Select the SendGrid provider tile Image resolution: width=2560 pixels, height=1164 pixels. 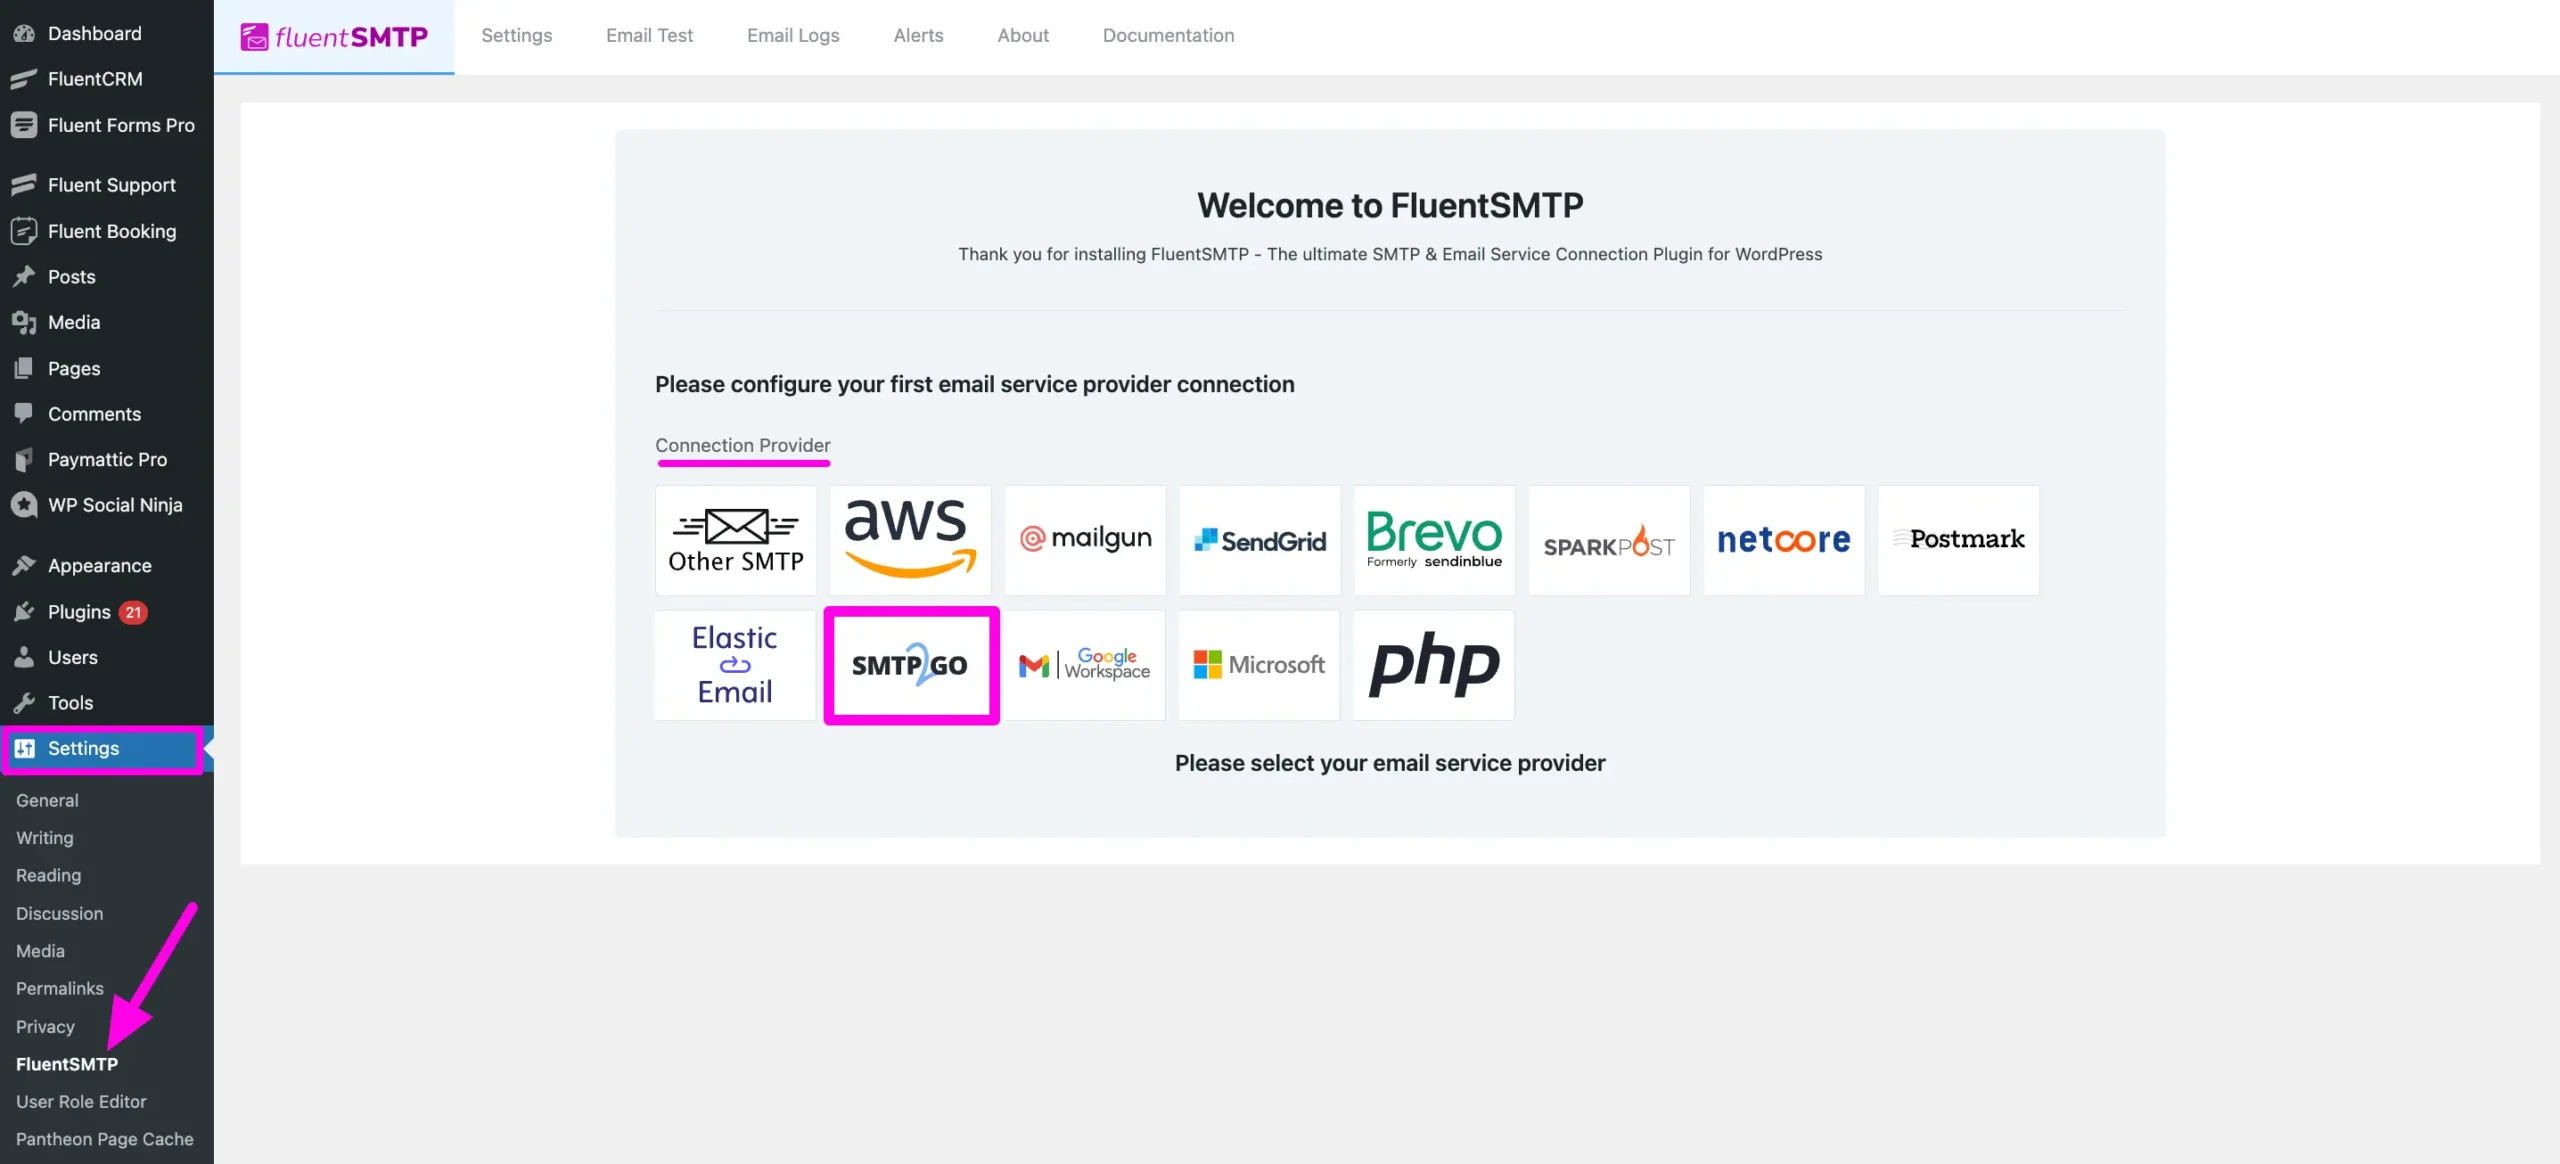point(1259,540)
